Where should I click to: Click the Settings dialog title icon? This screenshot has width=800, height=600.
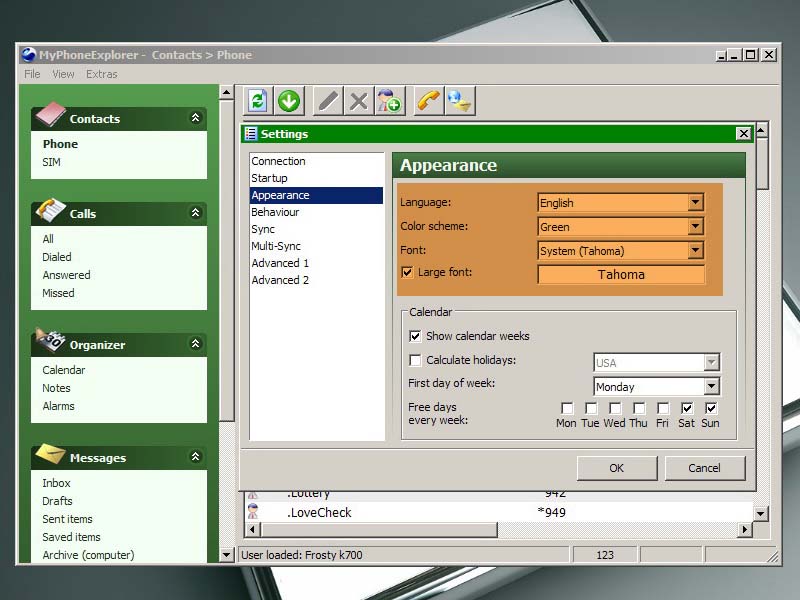coord(251,134)
